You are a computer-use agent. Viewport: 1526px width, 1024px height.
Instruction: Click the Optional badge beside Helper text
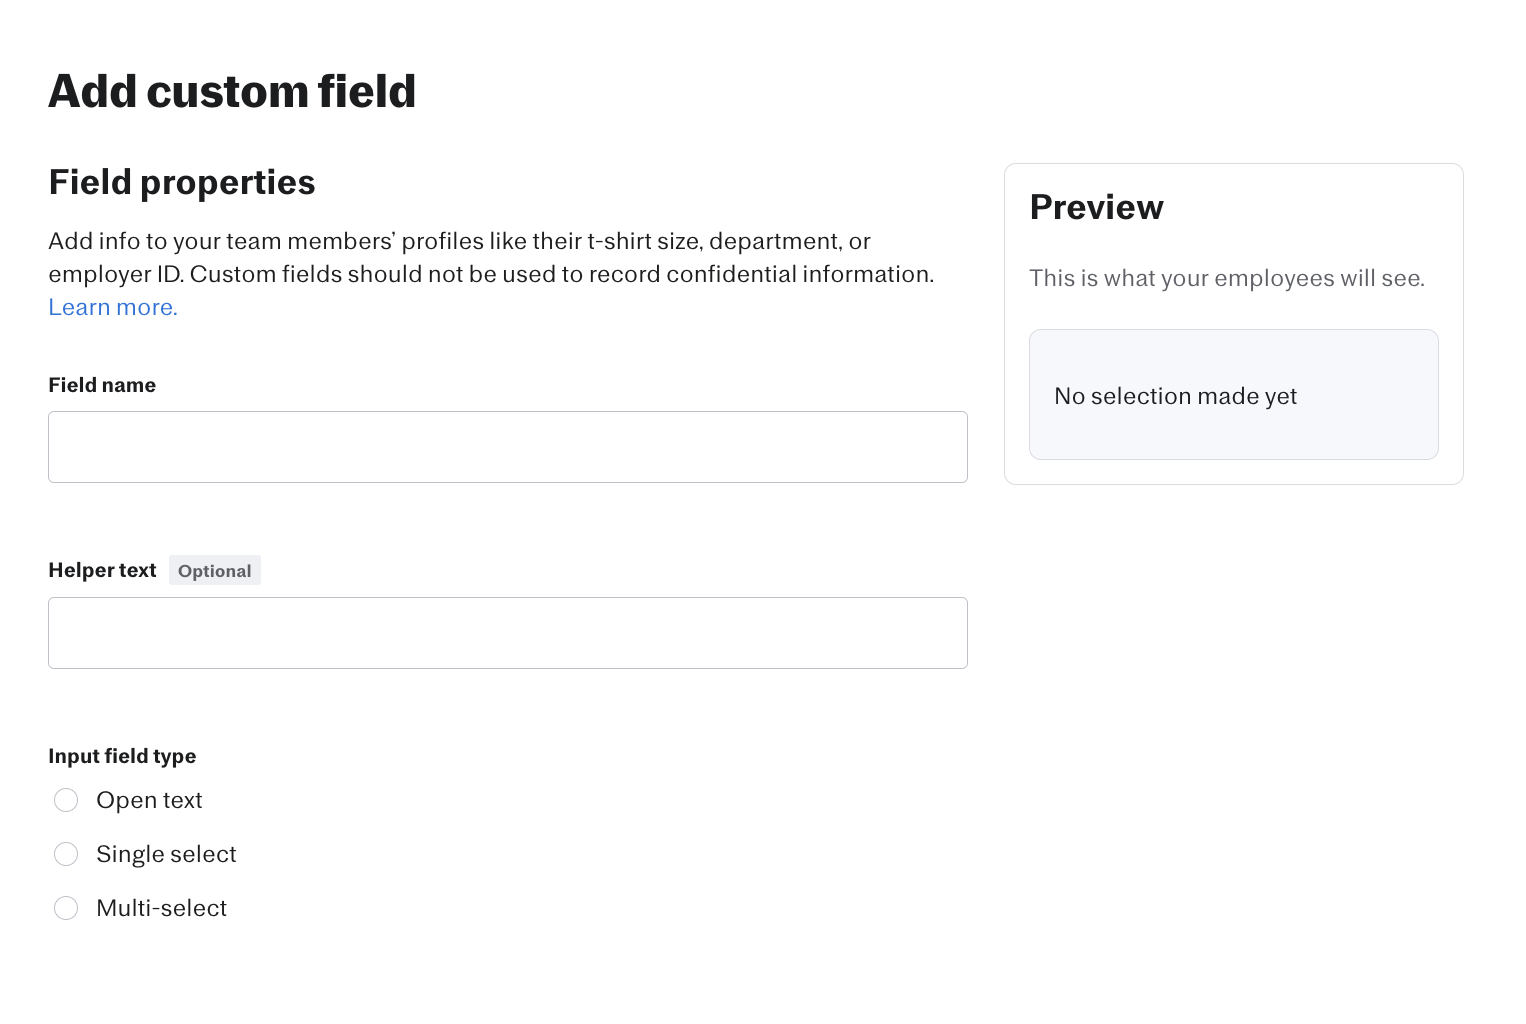214,571
